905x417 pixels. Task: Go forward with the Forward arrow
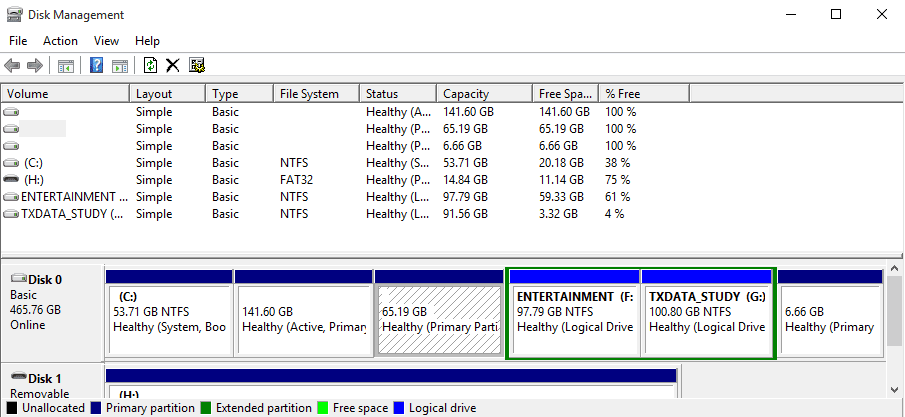pos(35,65)
